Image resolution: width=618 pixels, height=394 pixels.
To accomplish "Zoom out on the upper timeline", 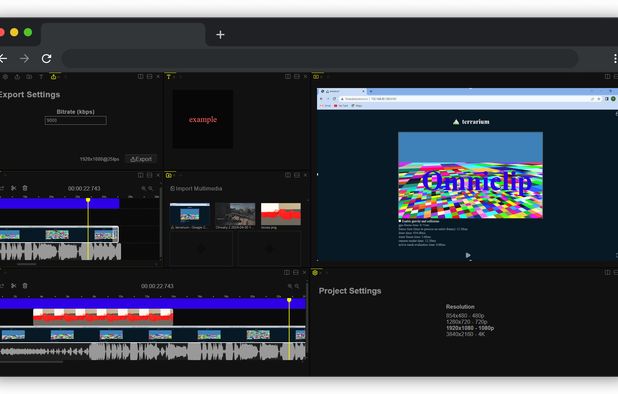I will pyautogui.click(x=151, y=189).
